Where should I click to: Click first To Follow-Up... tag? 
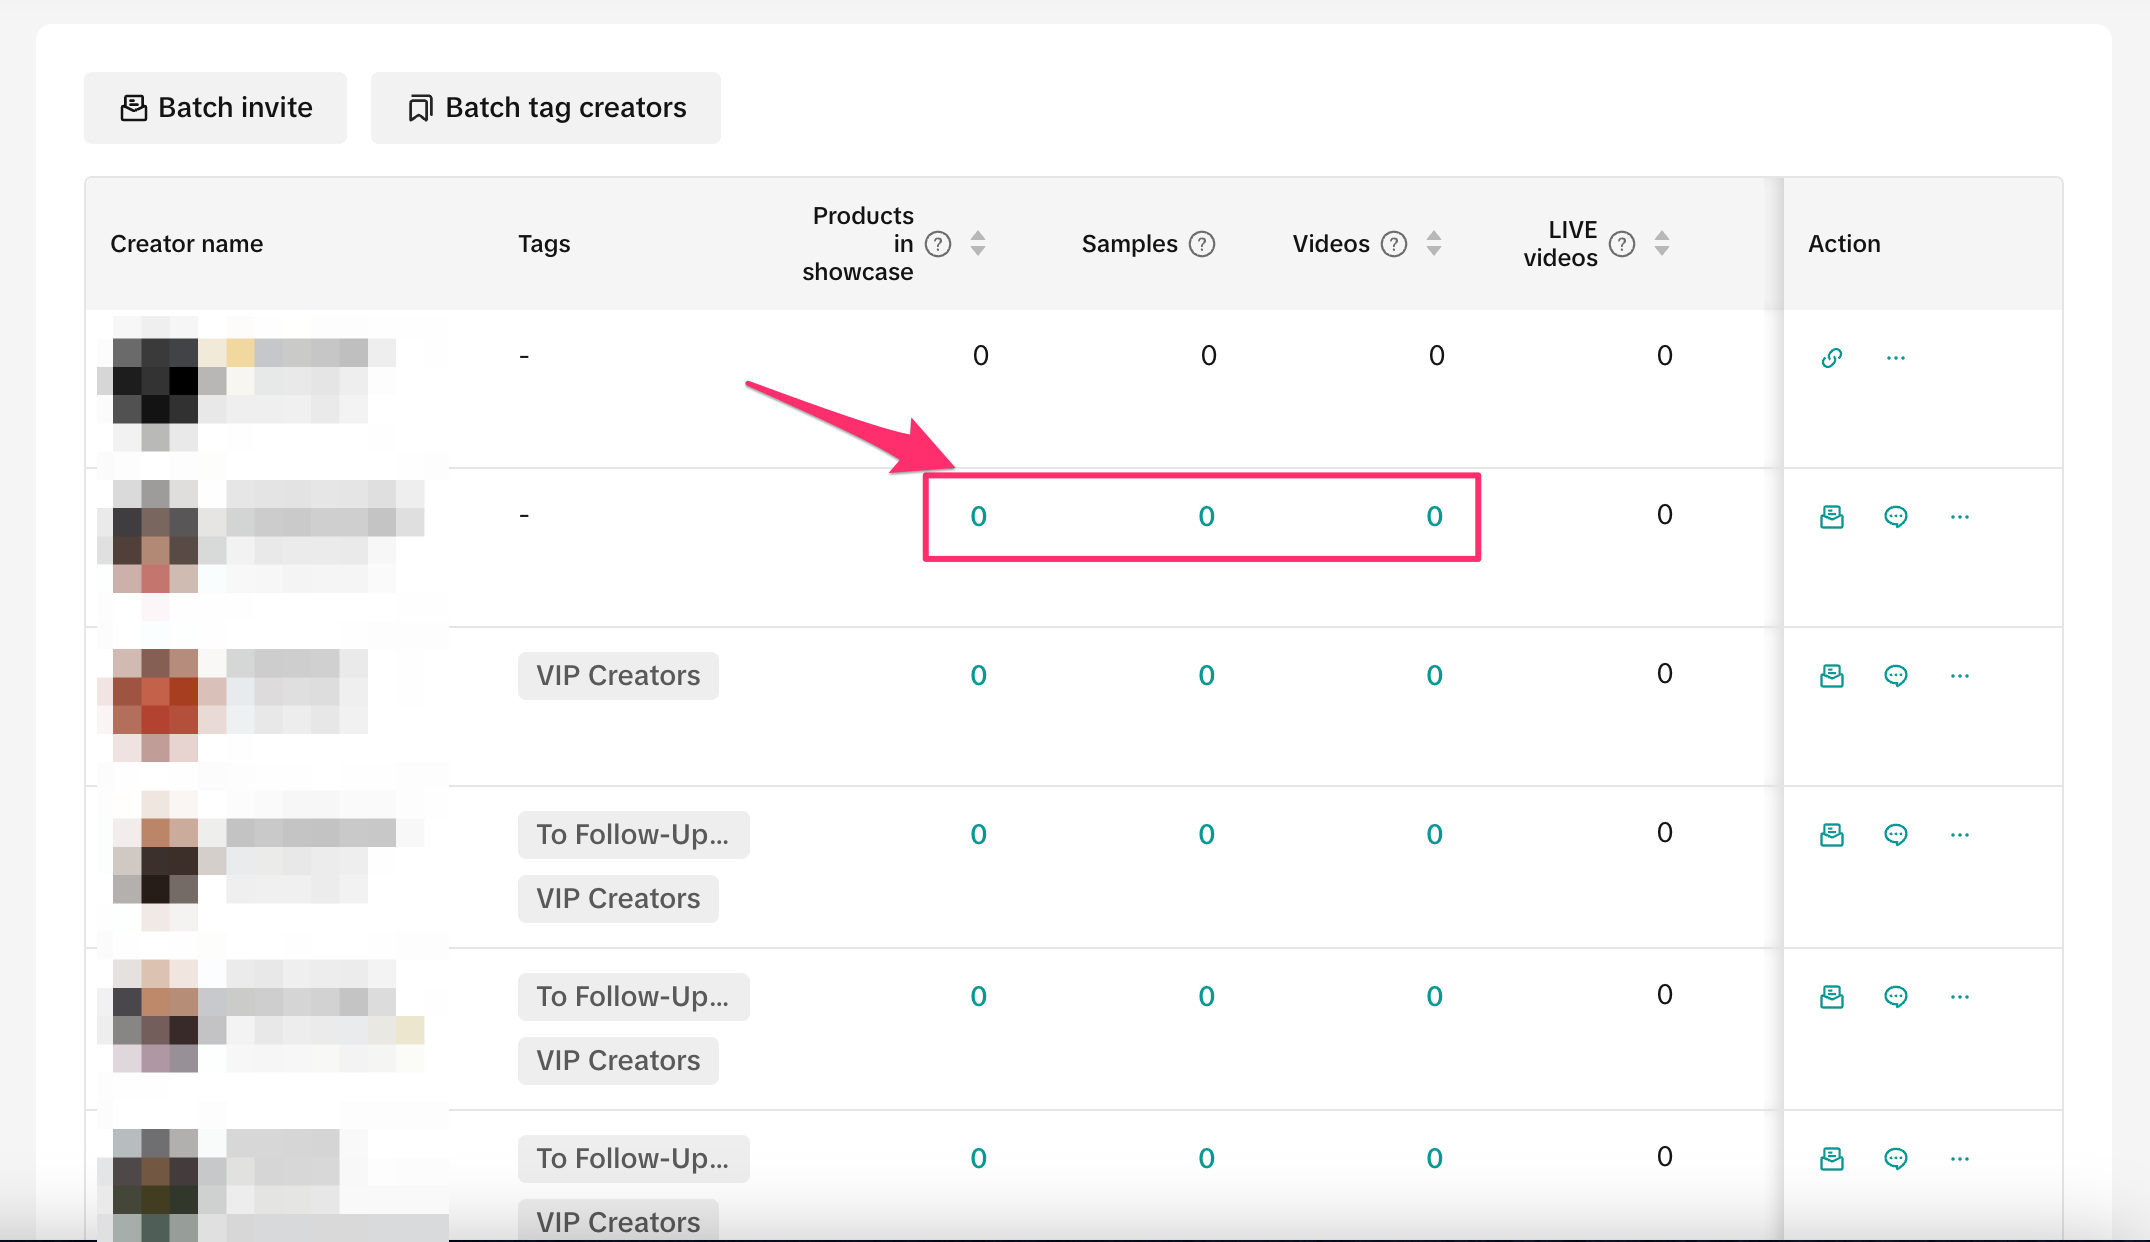[633, 834]
